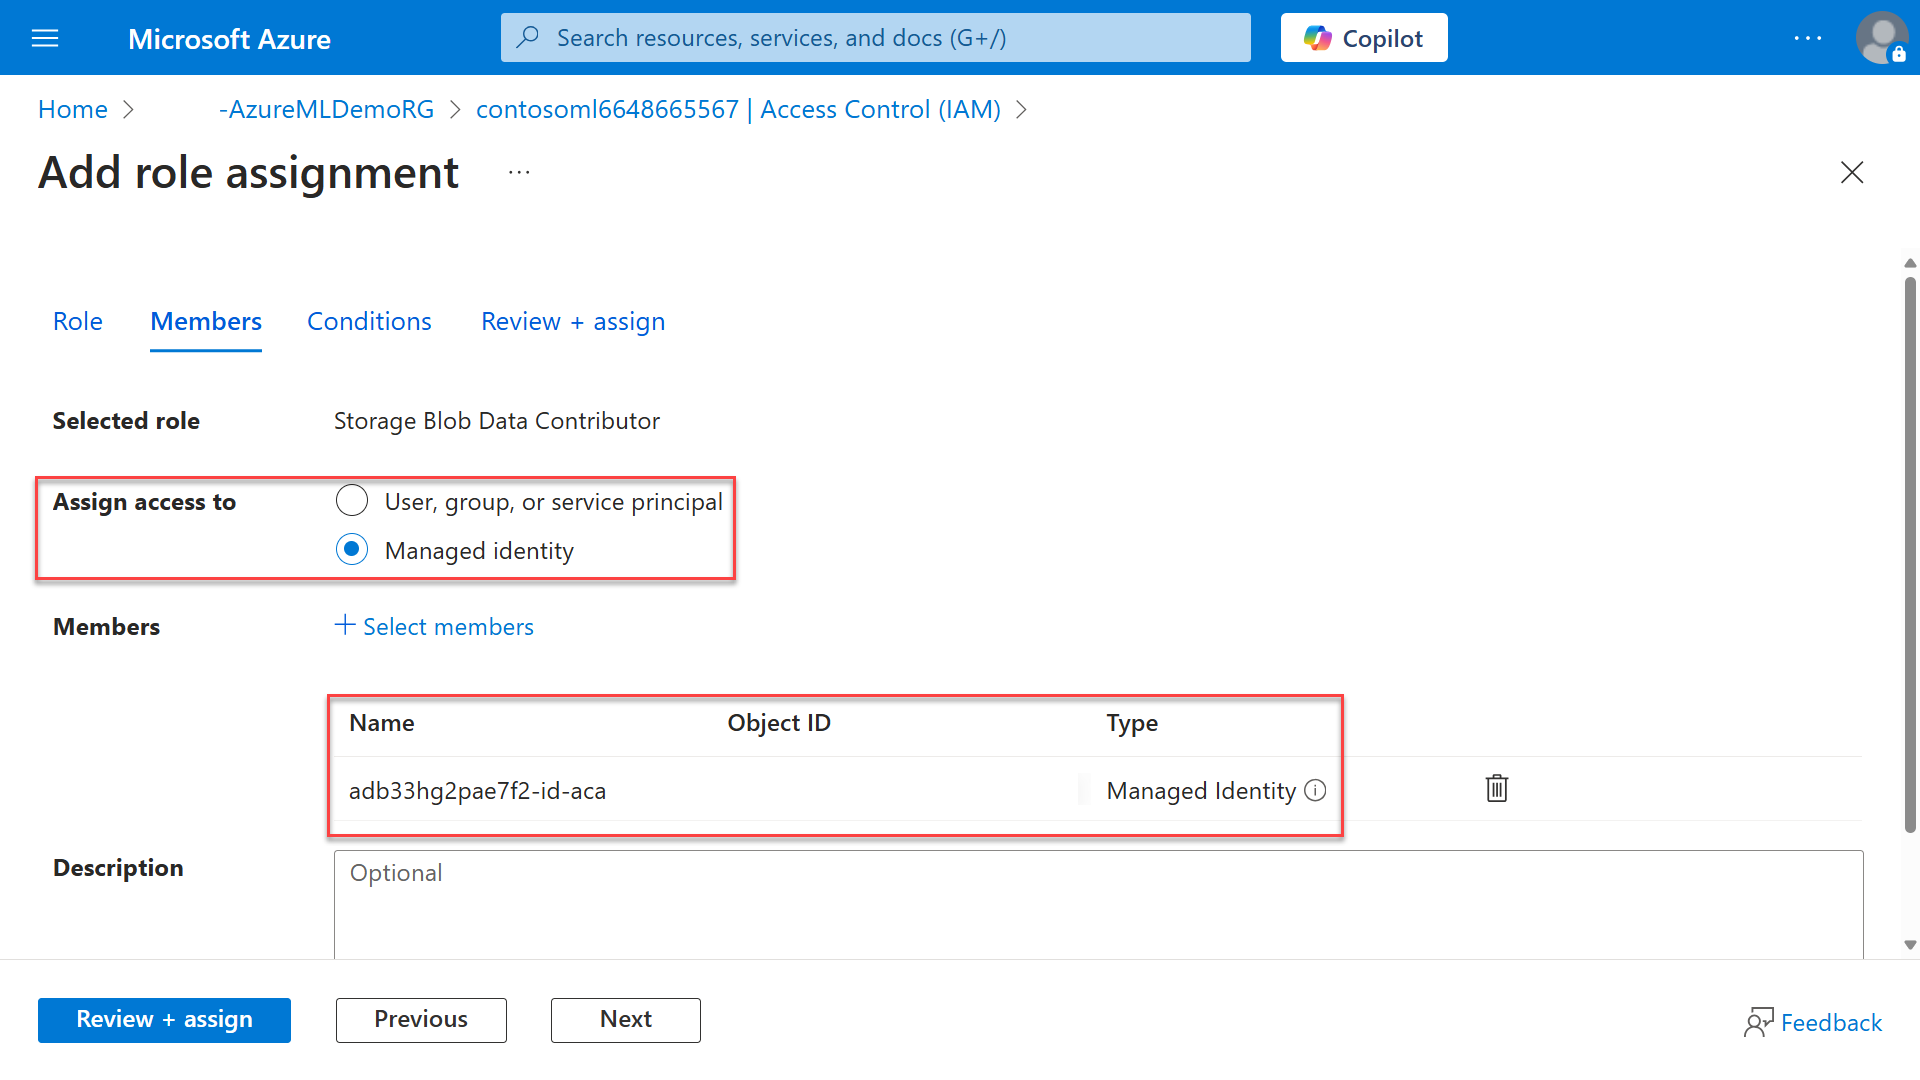Click the Next button
Screen dimensions: 1920x1080
pos(625,1019)
